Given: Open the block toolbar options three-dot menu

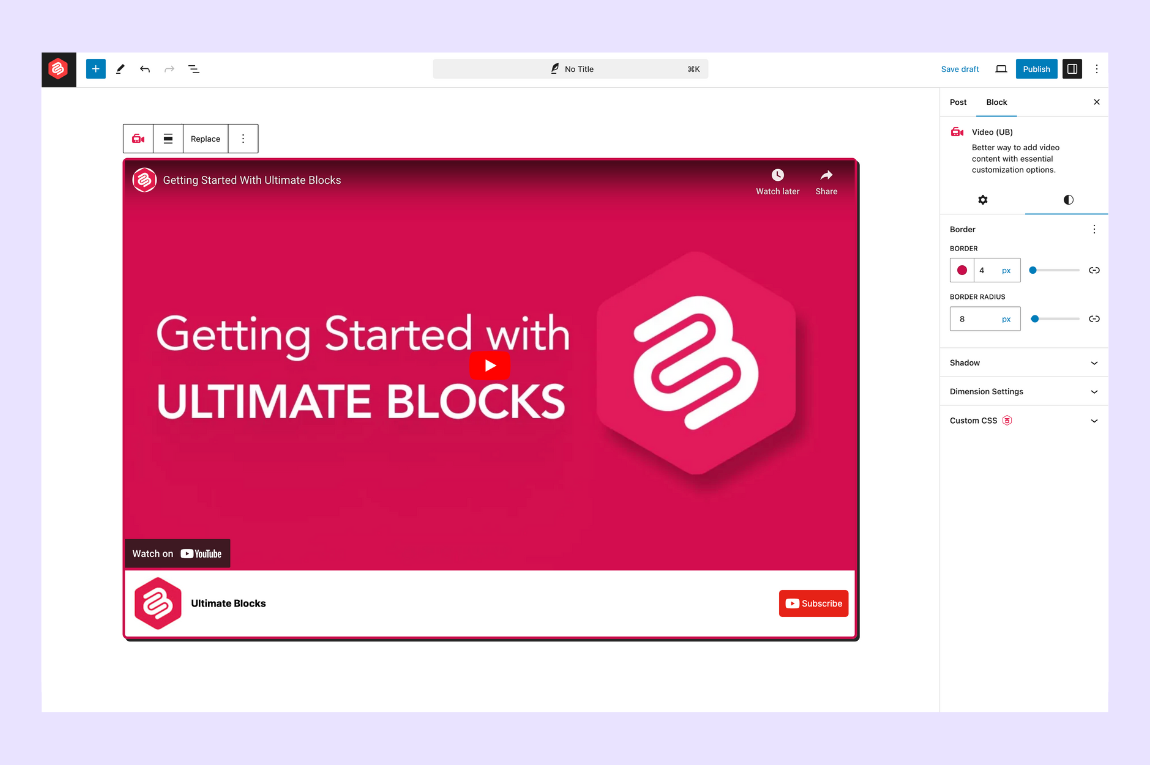Looking at the screenshot, I should [243, 138].
